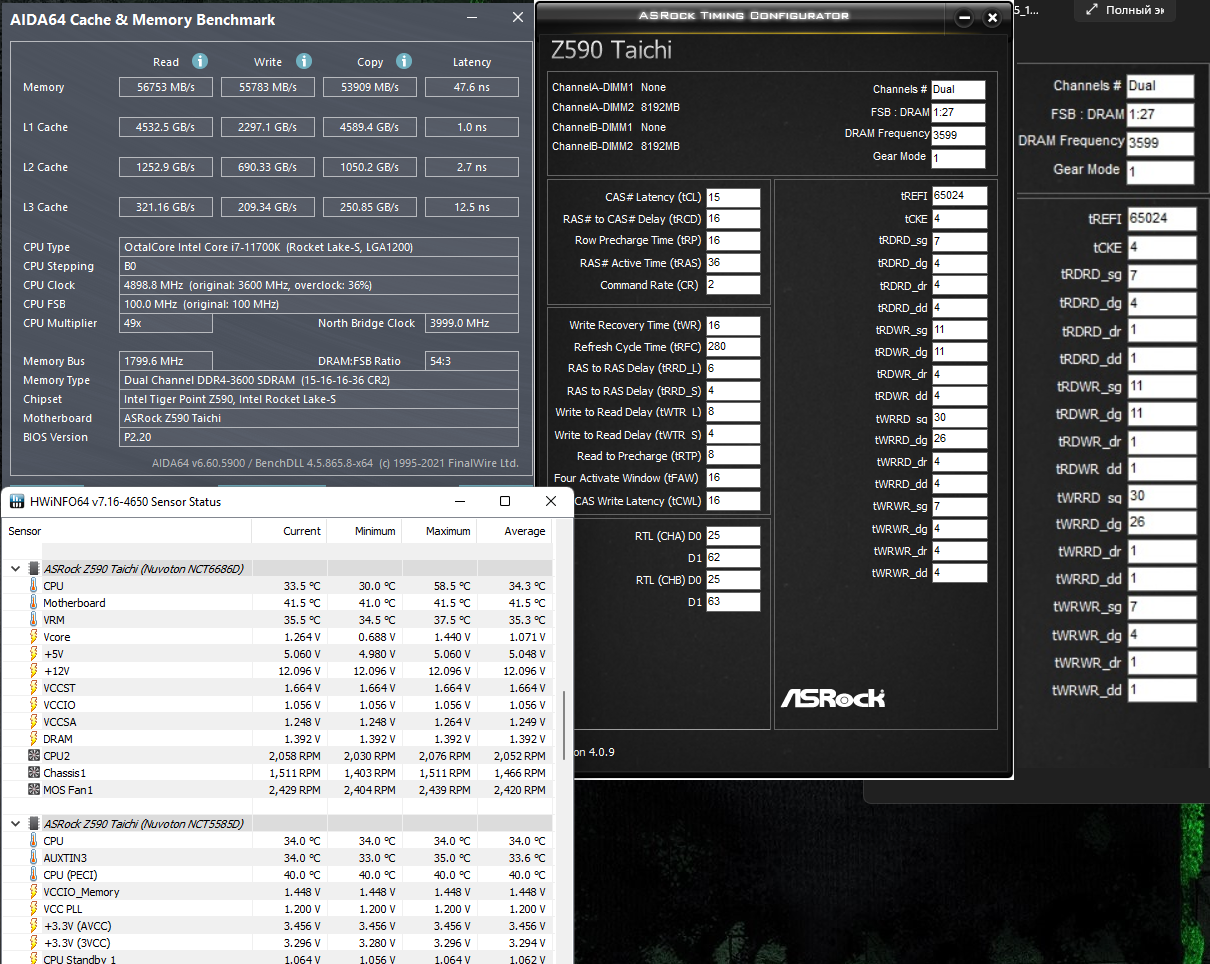Click the info icon beside Write
Viewport: 1210px width, 964px height.
(304, 61)
